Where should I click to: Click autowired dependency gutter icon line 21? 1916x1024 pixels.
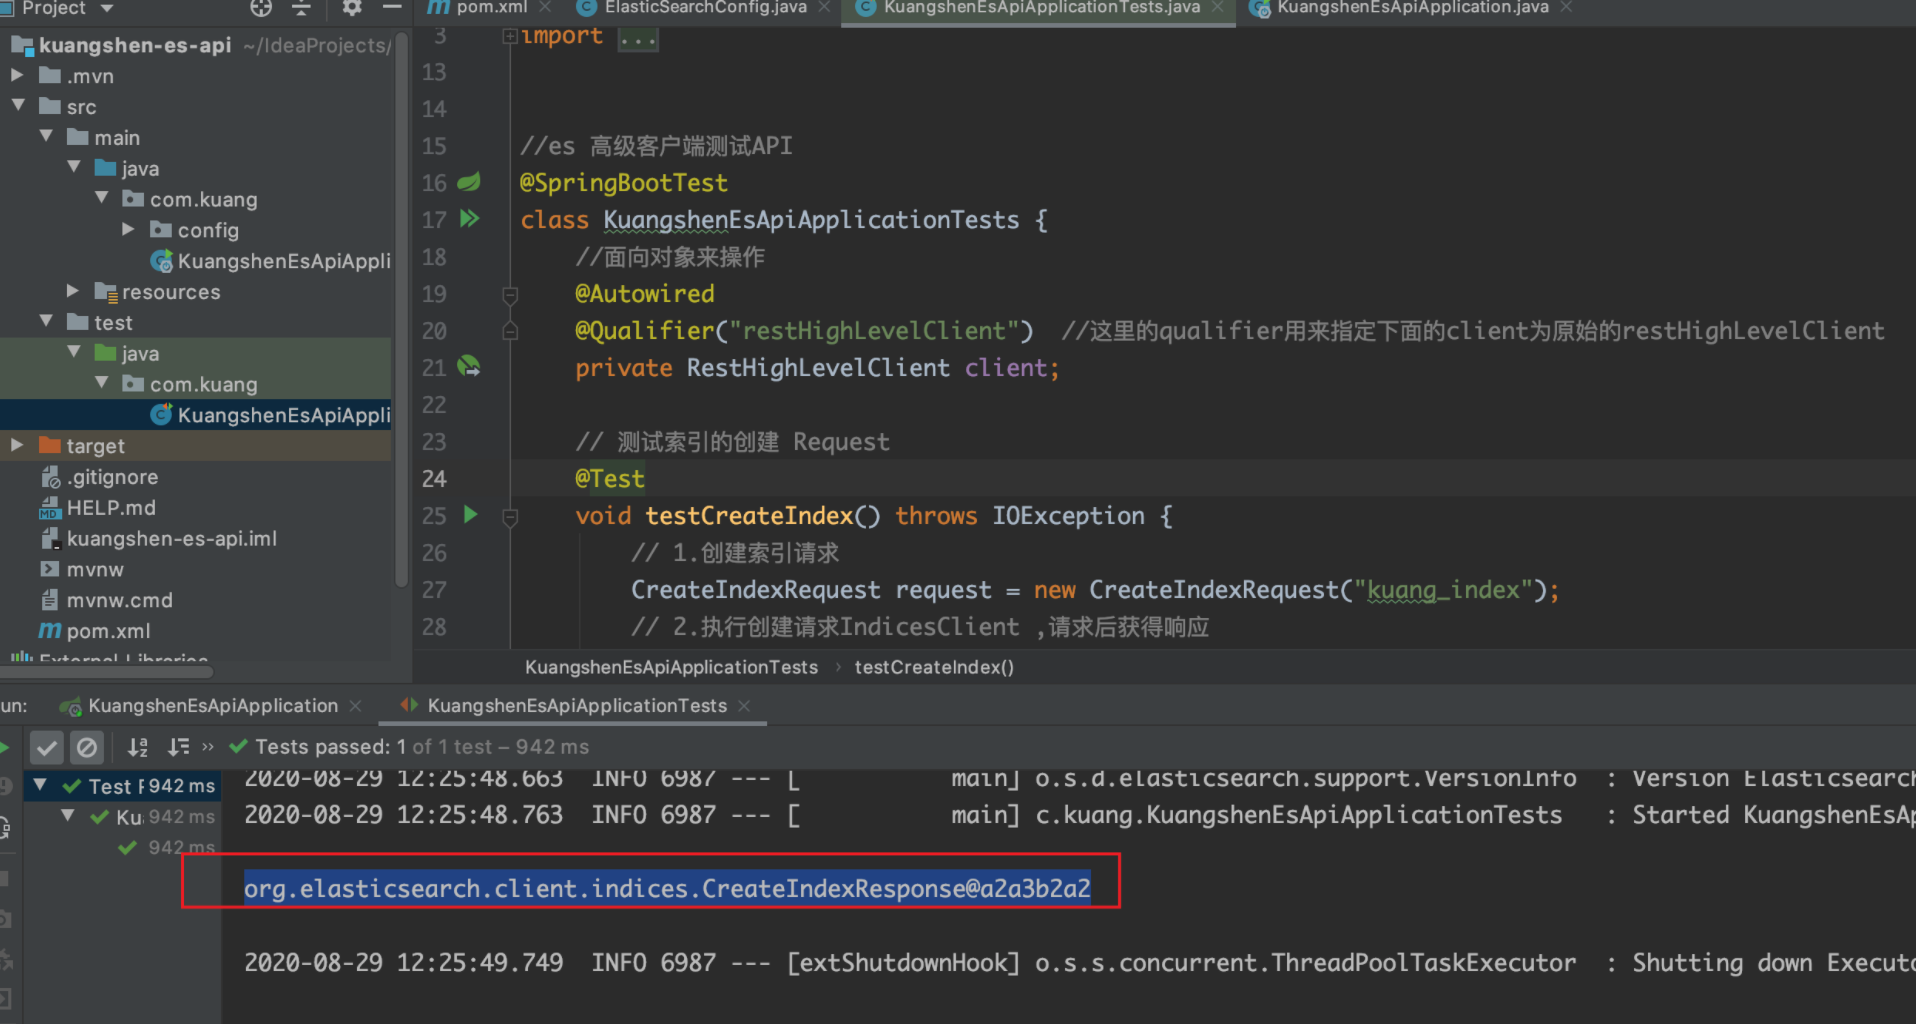(x=469, y=366)
